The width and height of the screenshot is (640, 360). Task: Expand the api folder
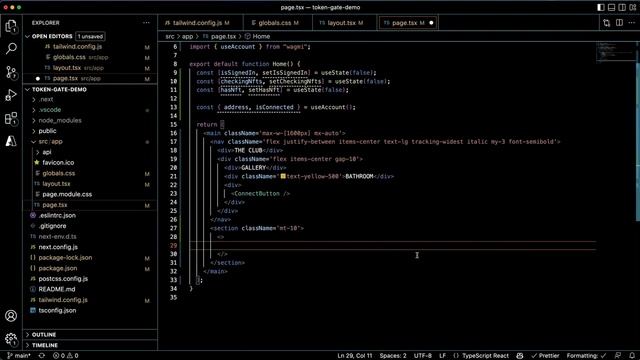[47, 152]
